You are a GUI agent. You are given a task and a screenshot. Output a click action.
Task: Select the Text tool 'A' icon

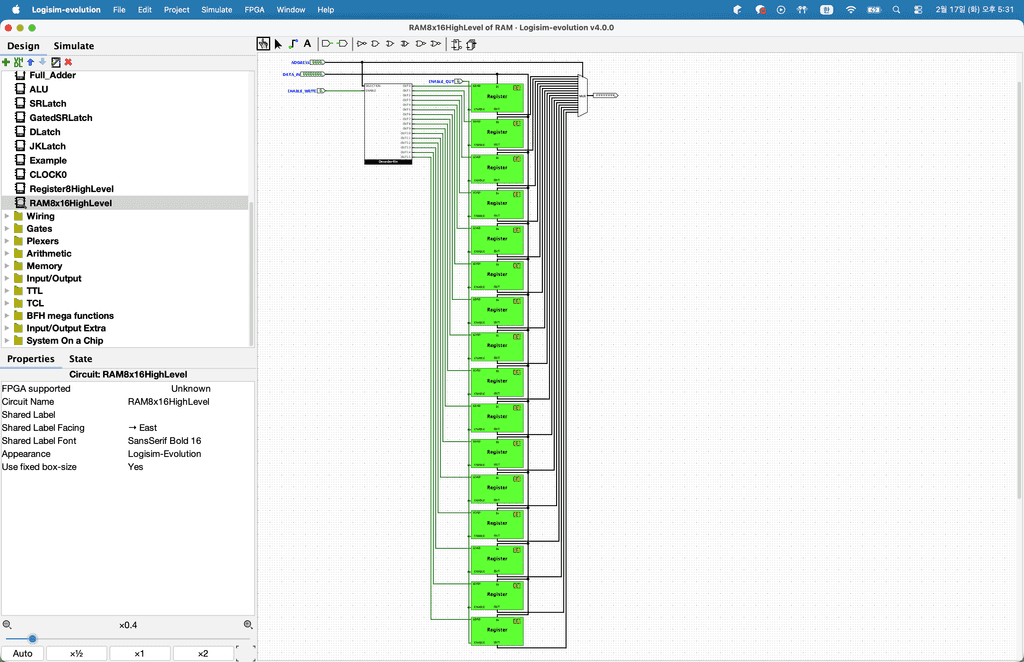(x=307, y=44)
